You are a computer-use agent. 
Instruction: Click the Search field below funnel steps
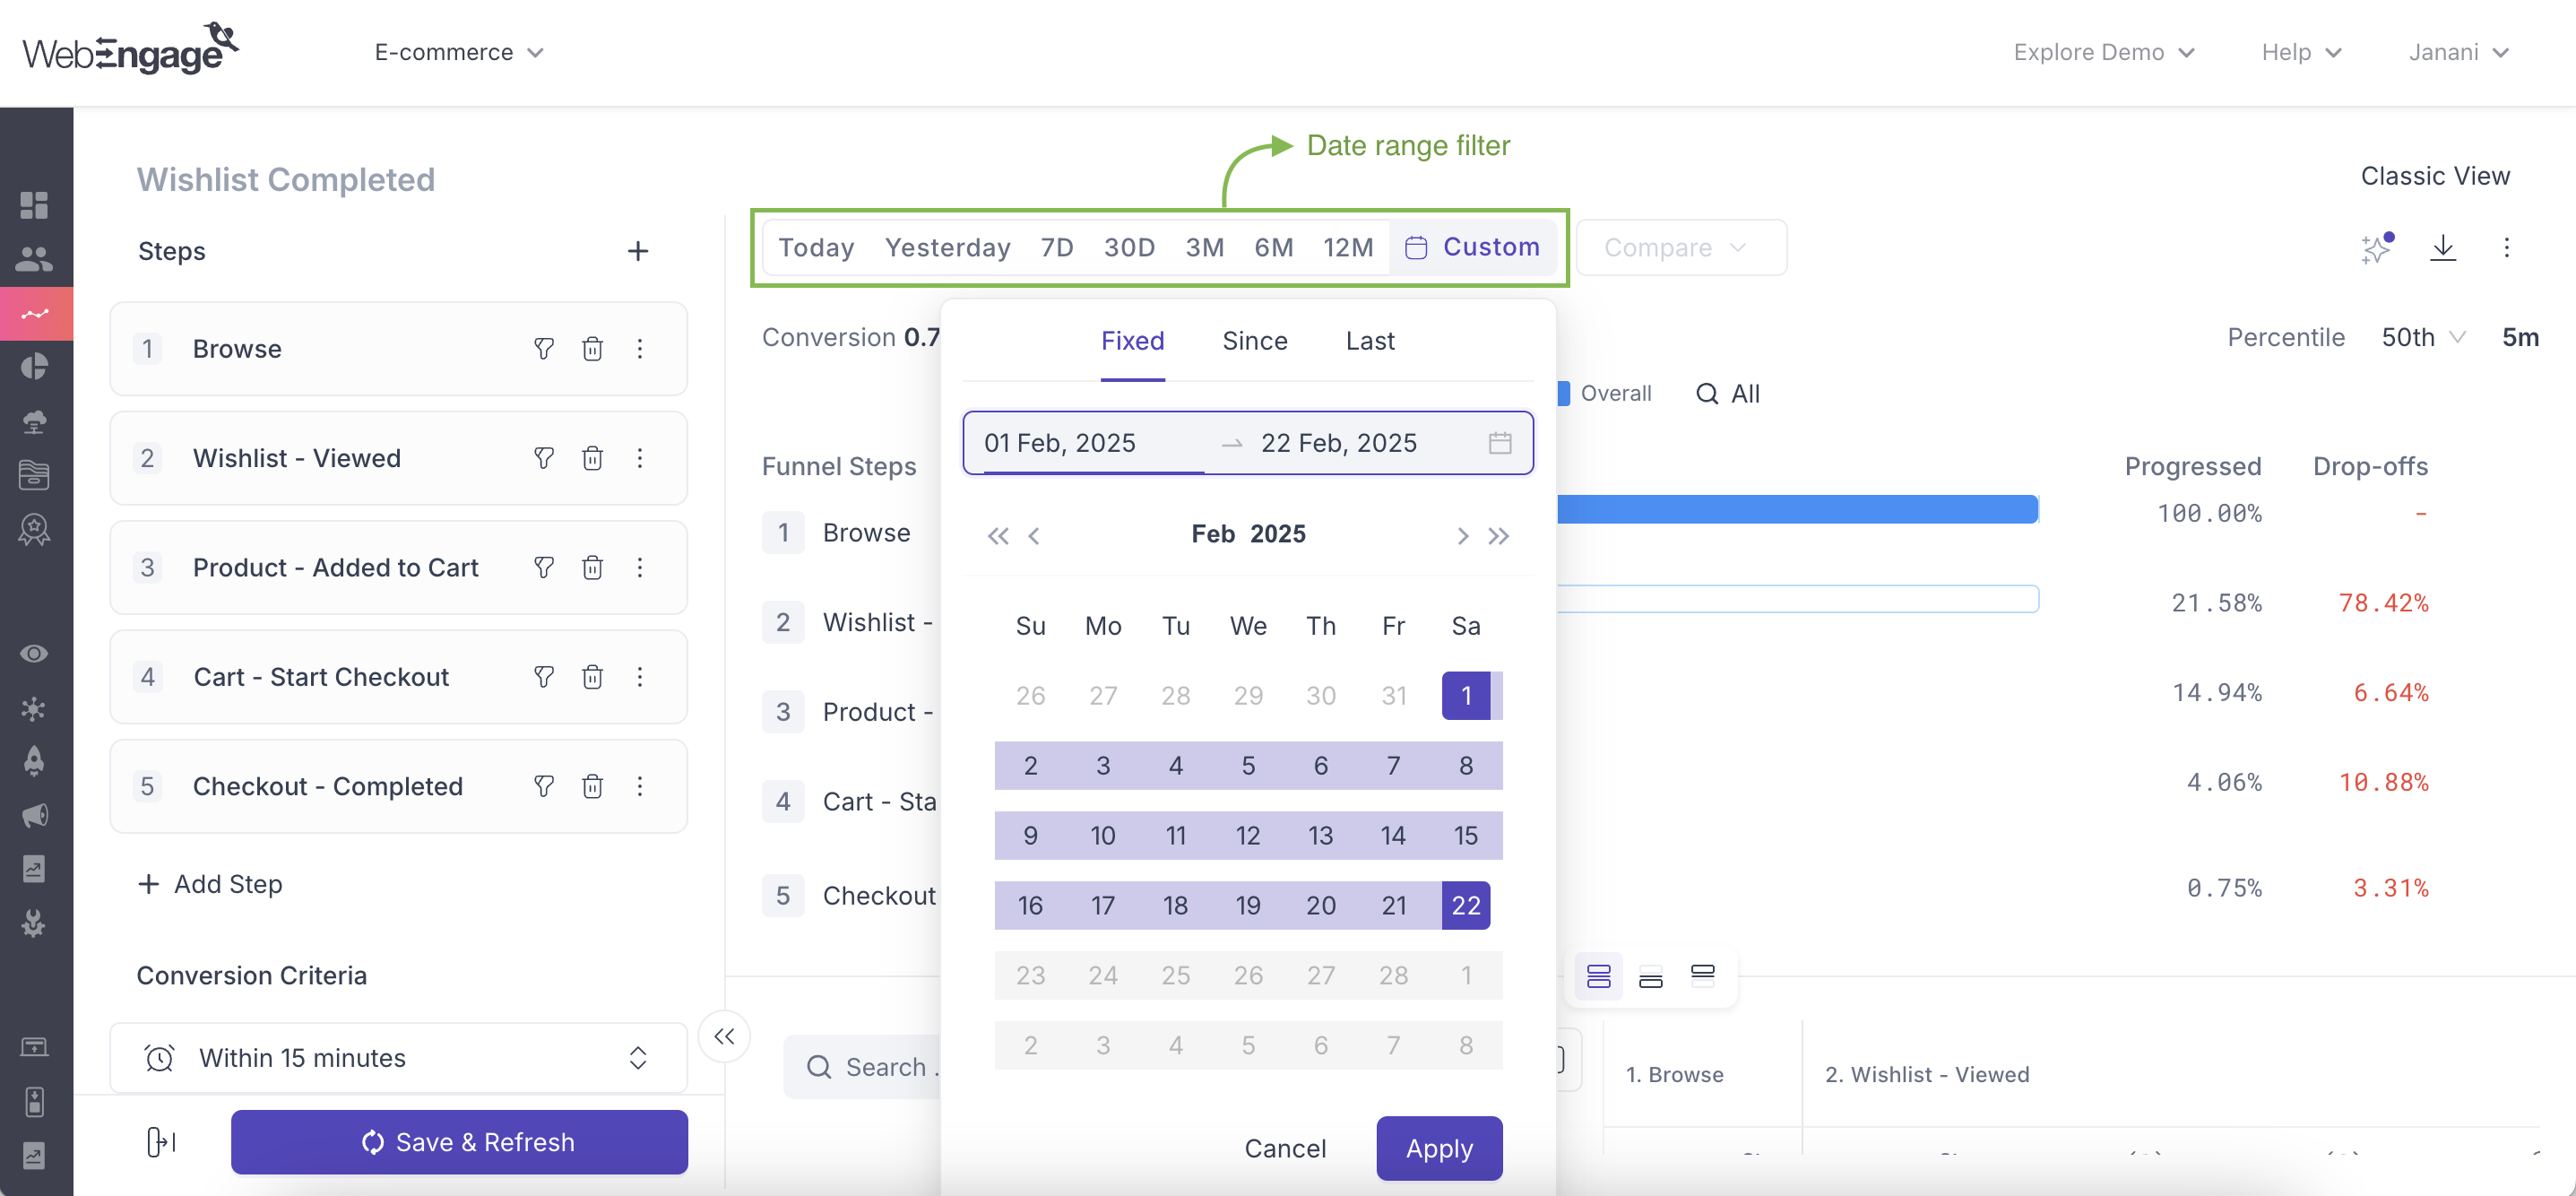[x=864, y=1068]
